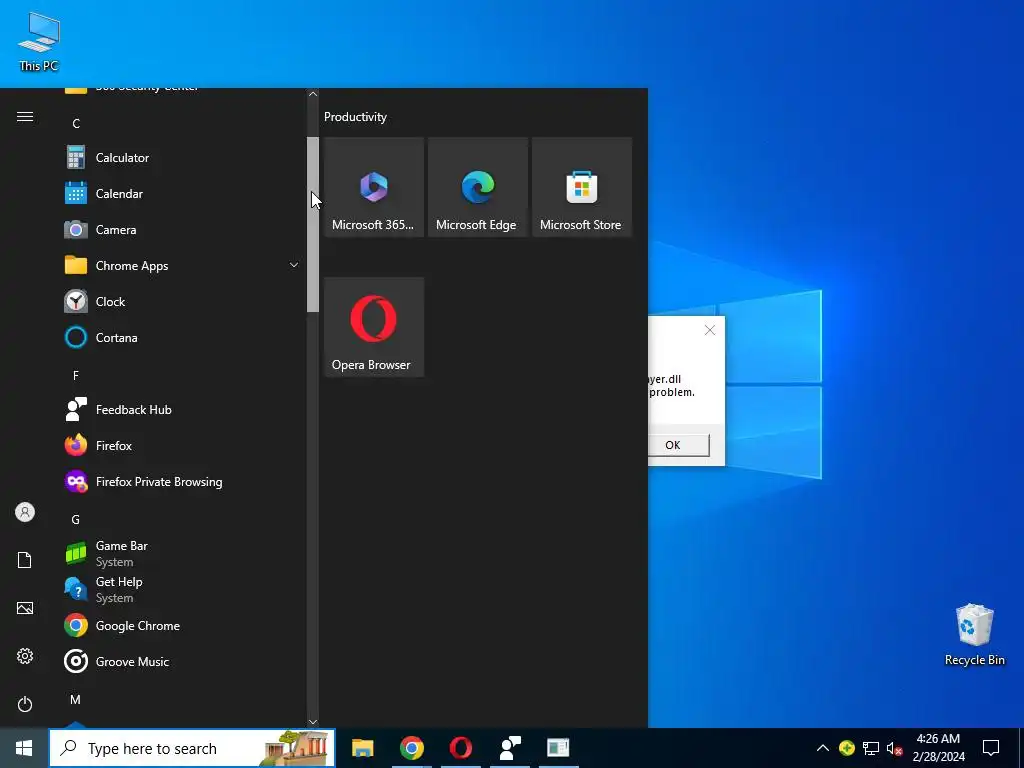Click the Windows Start button
1024x768 pixels.
24,748
